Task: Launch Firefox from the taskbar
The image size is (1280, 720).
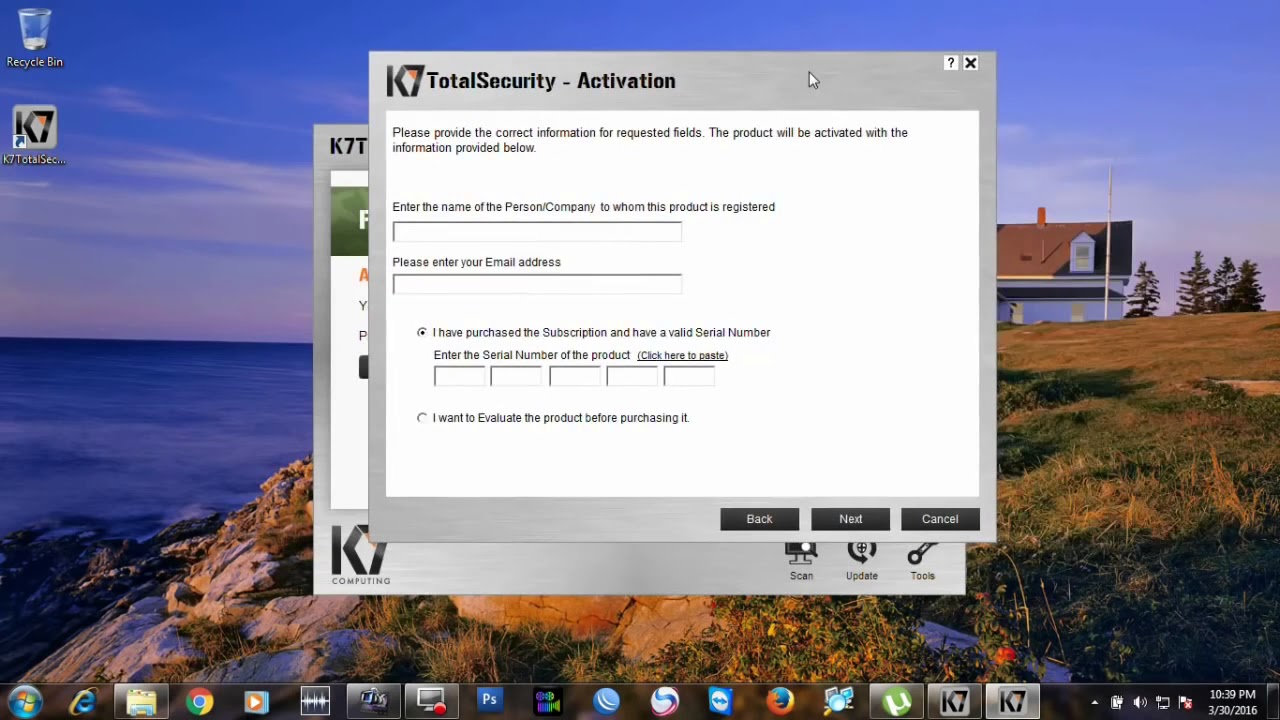Action: click(x=779, y=702)
